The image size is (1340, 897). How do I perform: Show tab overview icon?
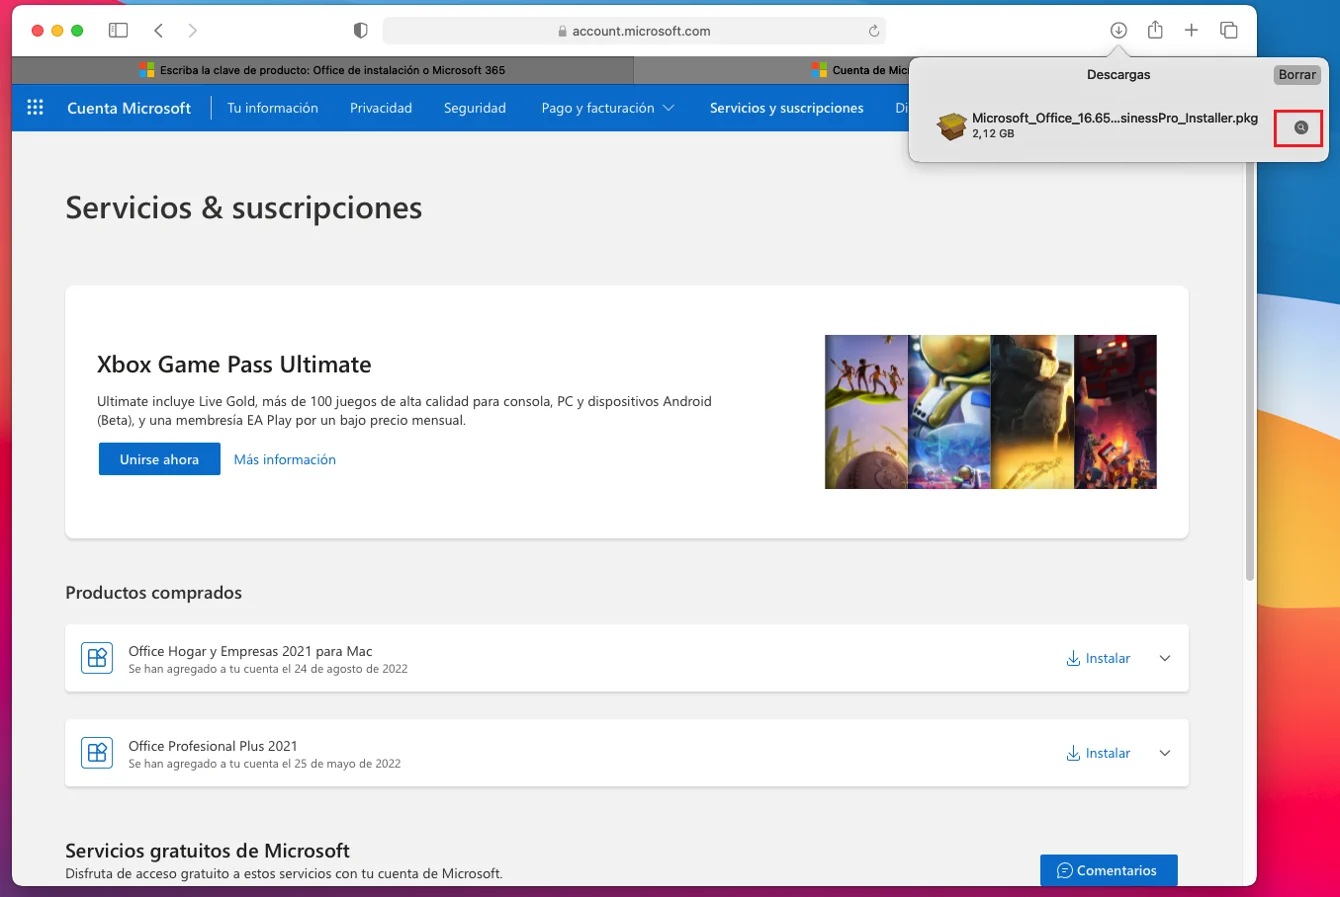coord(1229,30)
